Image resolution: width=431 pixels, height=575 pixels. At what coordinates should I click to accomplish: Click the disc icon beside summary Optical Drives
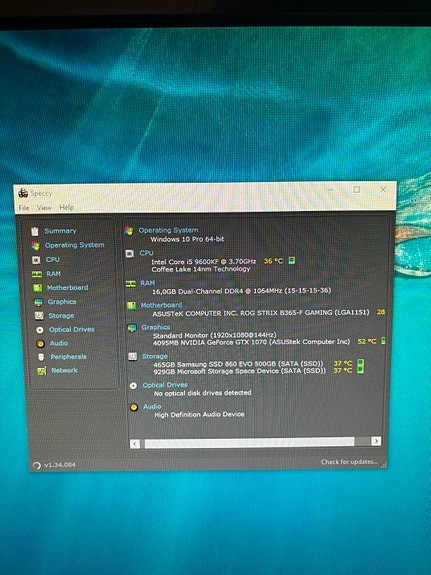click(x=133, y=385)
